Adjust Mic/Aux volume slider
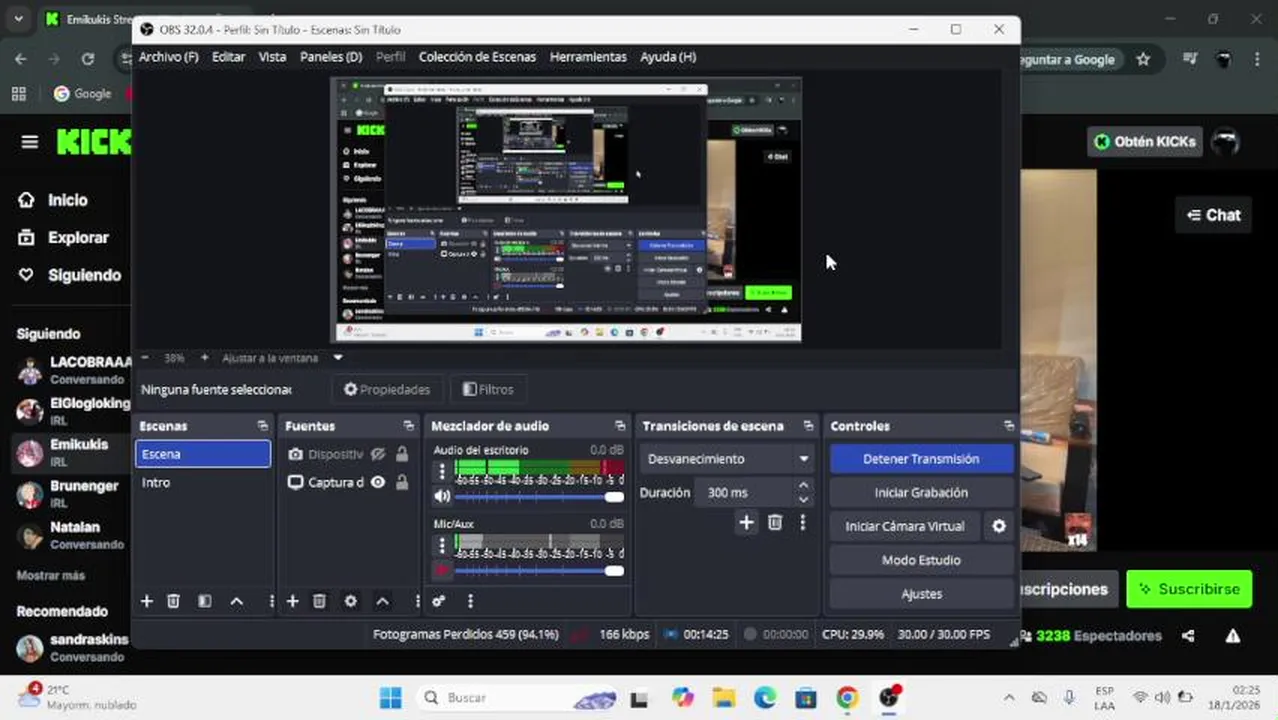The width and height of the screenshot is (1278, 720). click(539, 571)
